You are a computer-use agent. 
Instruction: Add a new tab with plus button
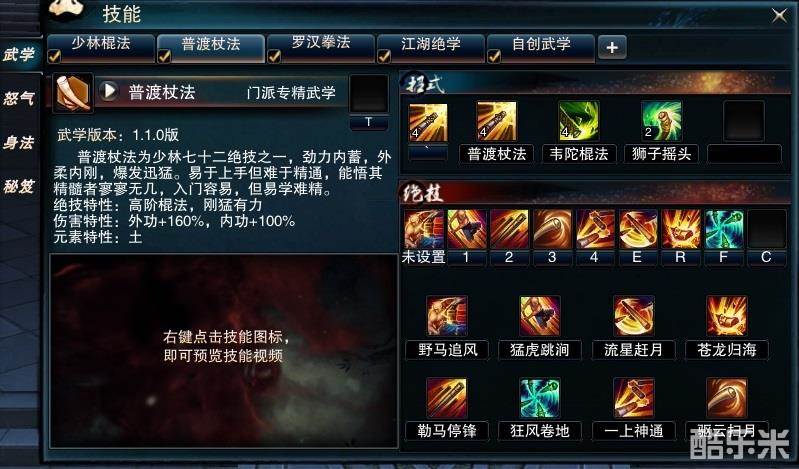point(612,48)
